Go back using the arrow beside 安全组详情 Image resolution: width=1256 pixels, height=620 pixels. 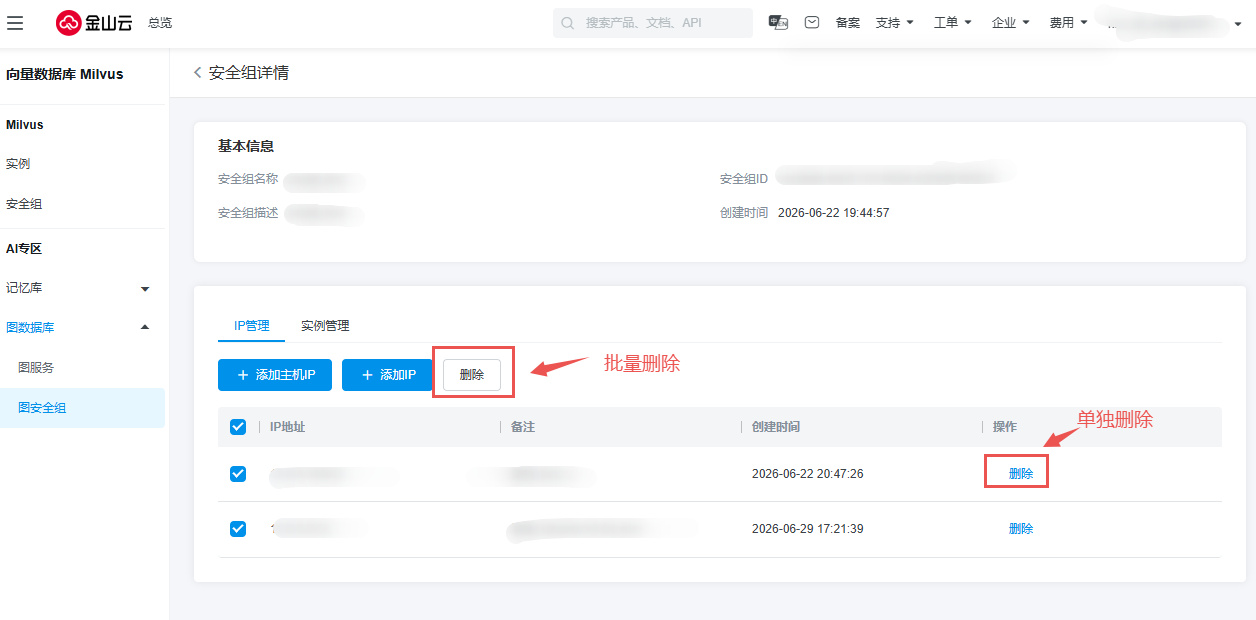pos(198,73)
